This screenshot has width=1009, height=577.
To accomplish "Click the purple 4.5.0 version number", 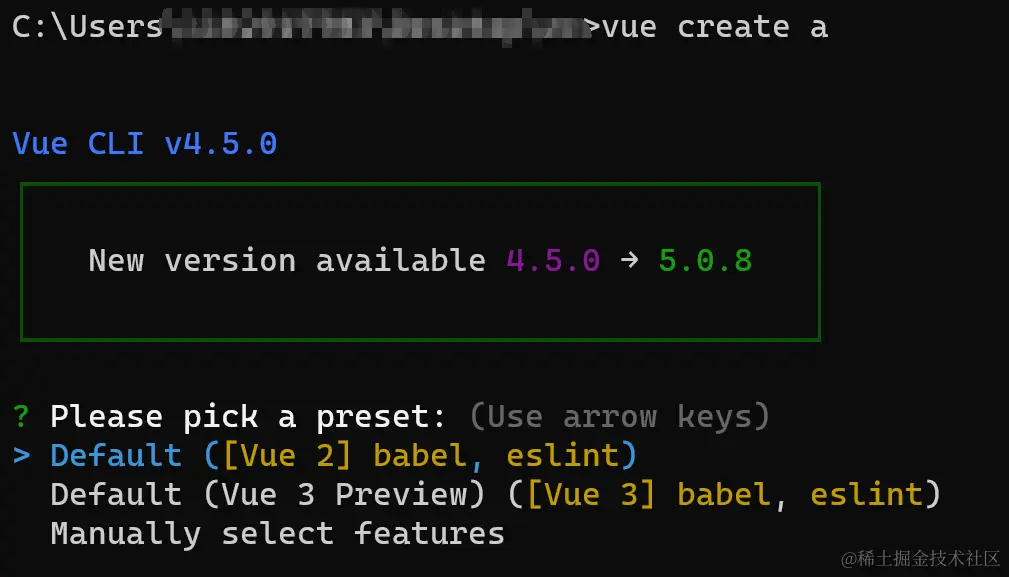I will 553,261.
